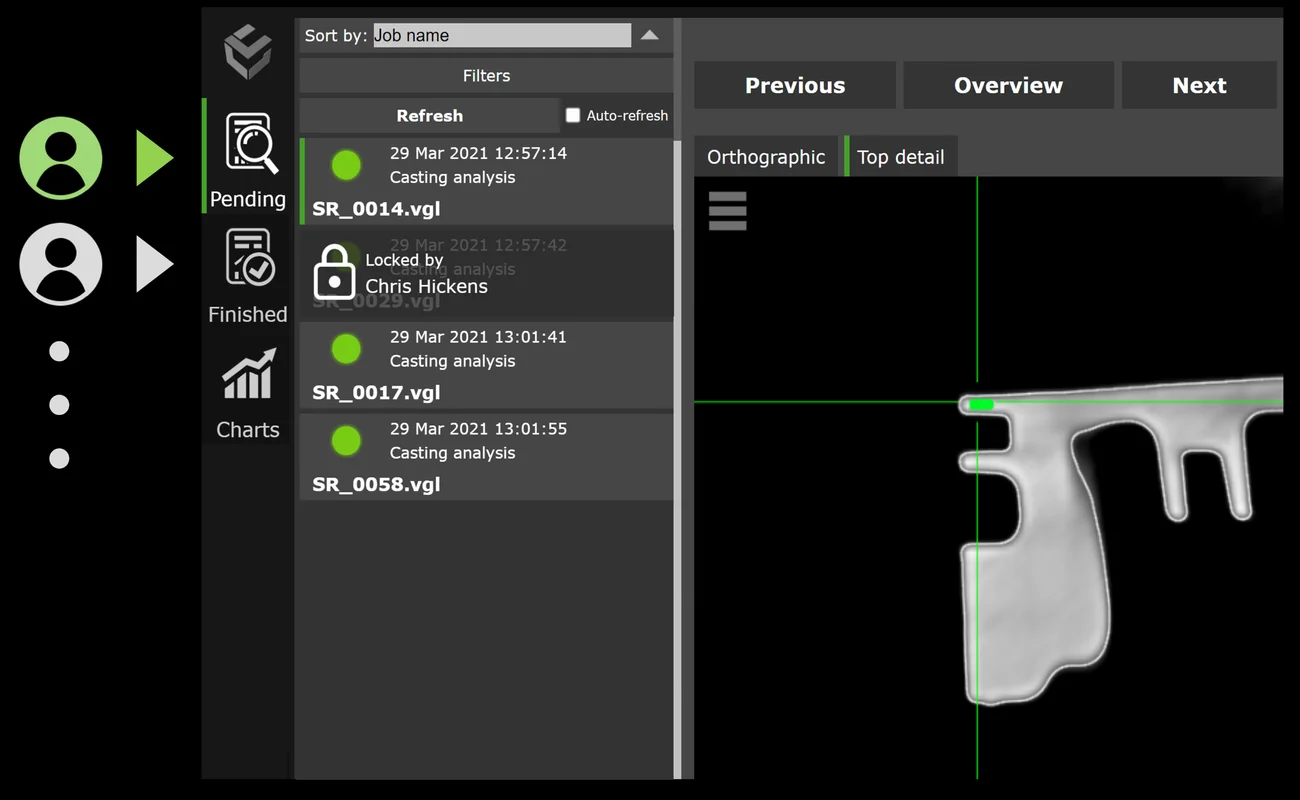
Task: Click the lock icon on Chris Hickens' job
Action: (334, 272)
